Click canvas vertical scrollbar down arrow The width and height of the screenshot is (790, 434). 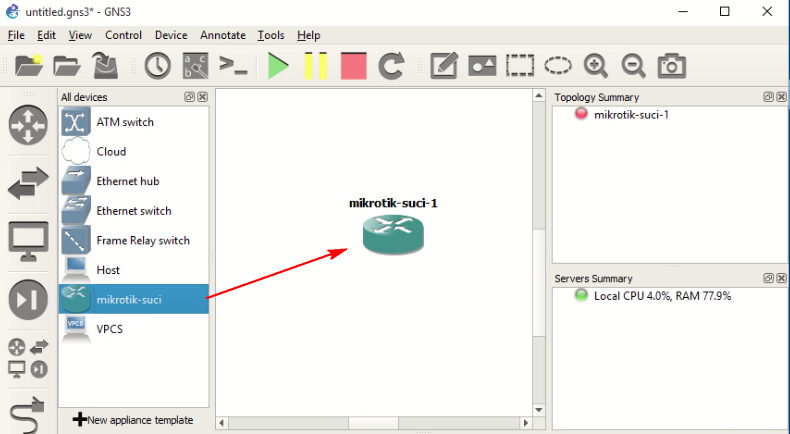pyautogui.click(x=539, y=410)
